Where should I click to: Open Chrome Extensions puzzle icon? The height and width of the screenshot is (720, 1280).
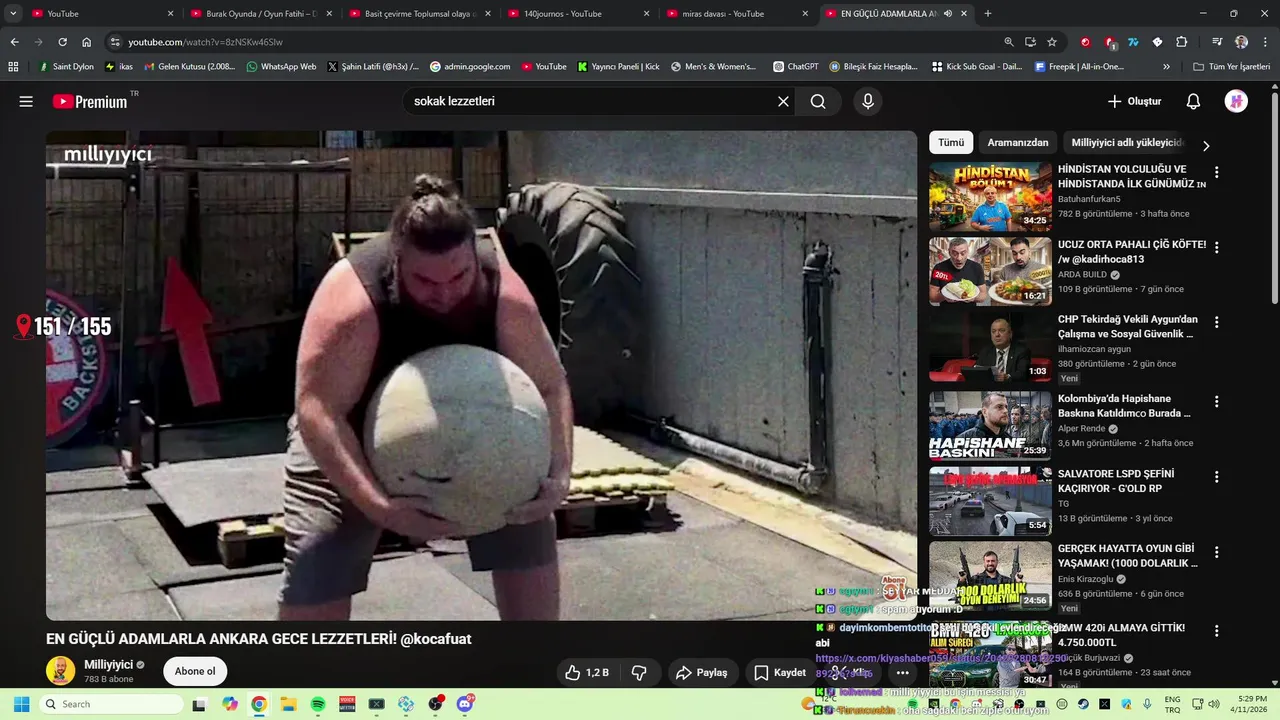click(1181, 42)
